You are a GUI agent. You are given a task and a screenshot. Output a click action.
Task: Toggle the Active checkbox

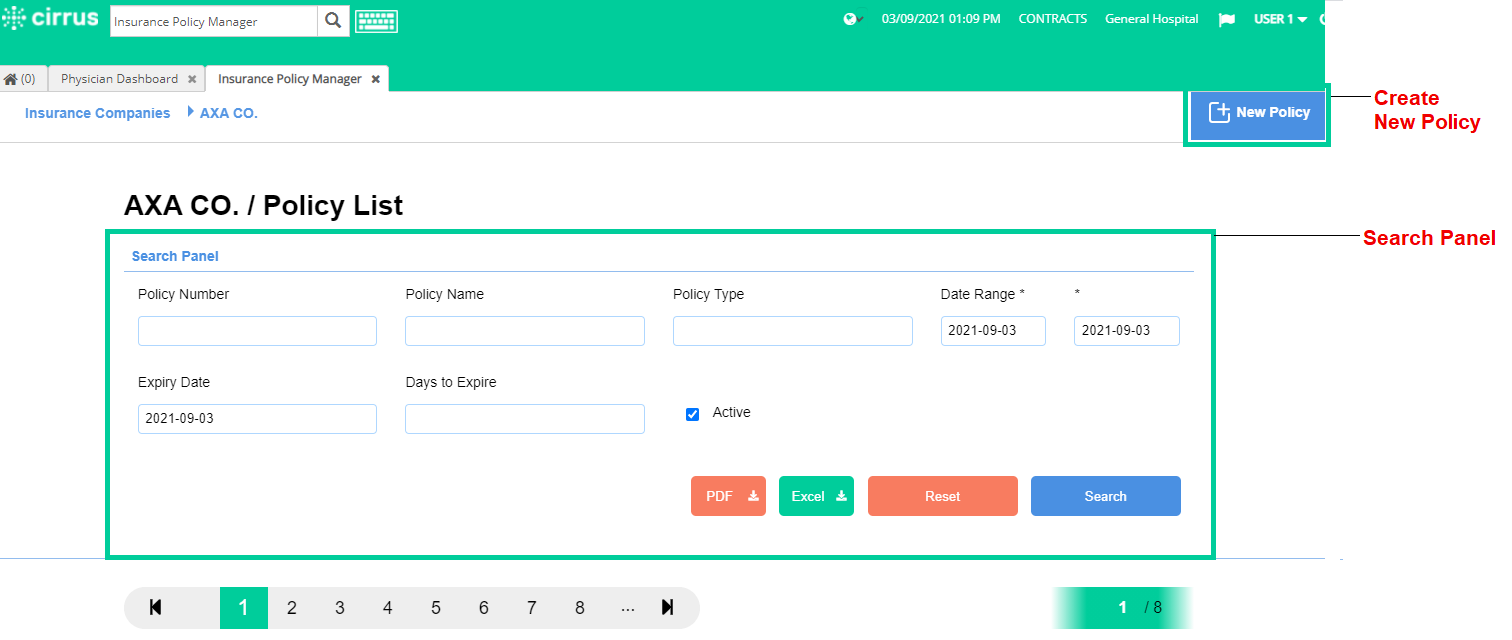[692, 414]
